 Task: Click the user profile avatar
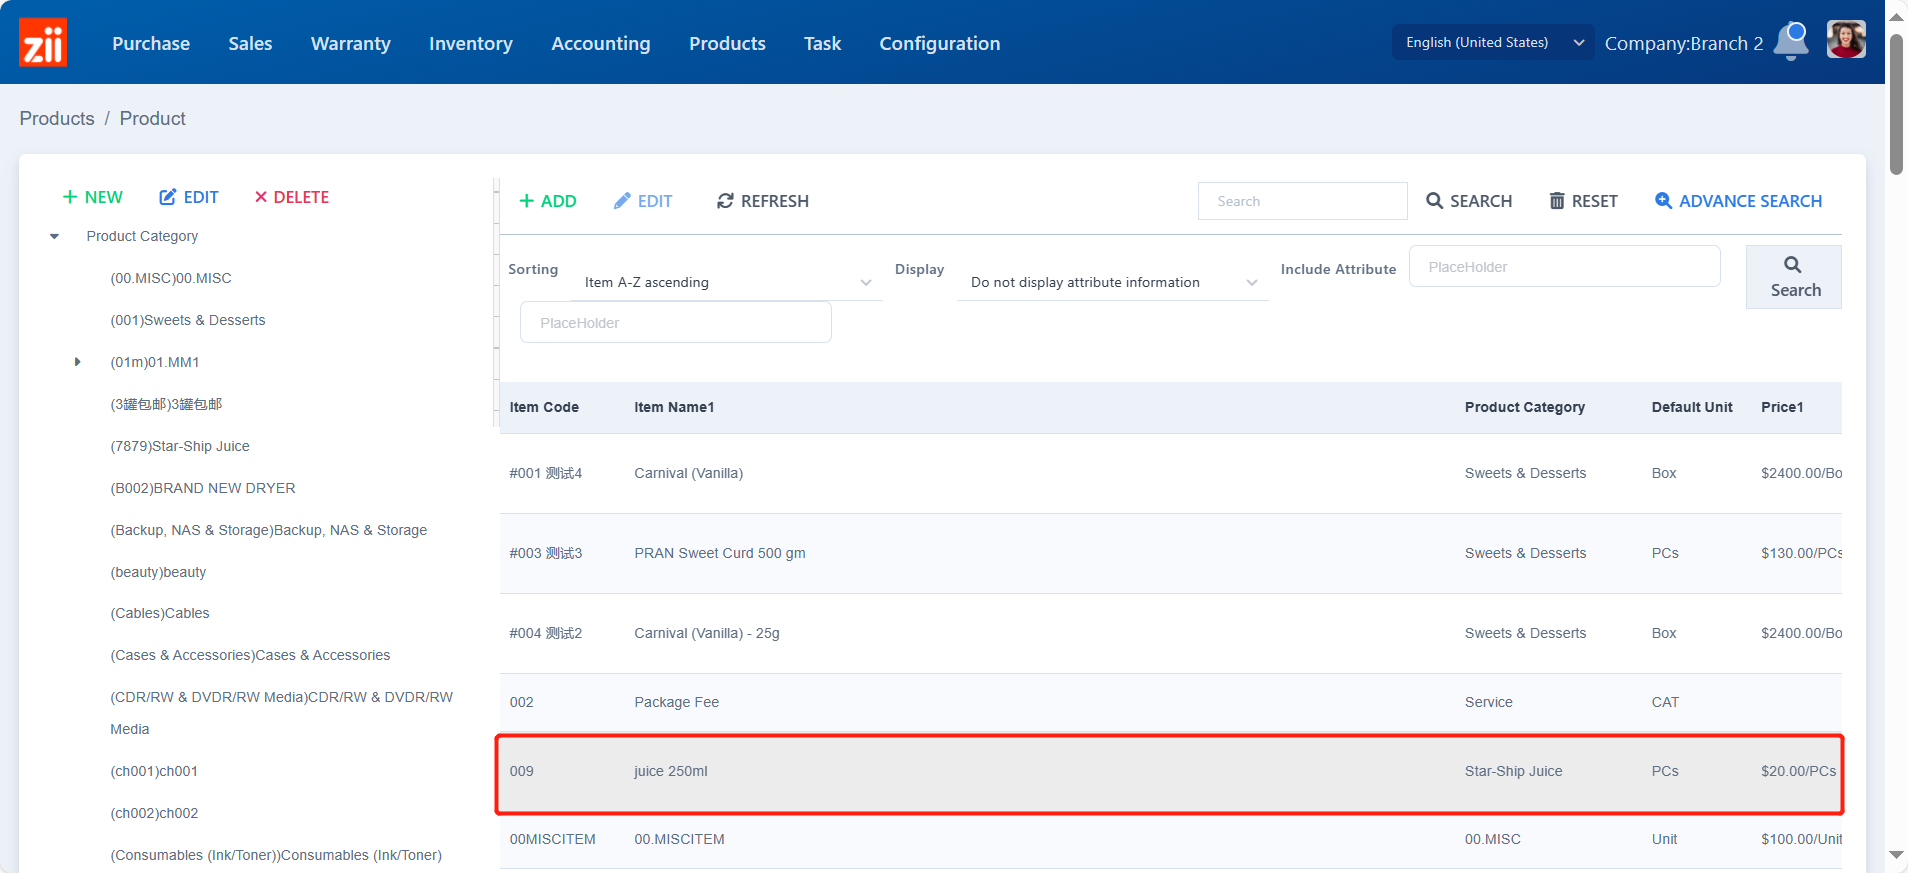pos(1845,41)
